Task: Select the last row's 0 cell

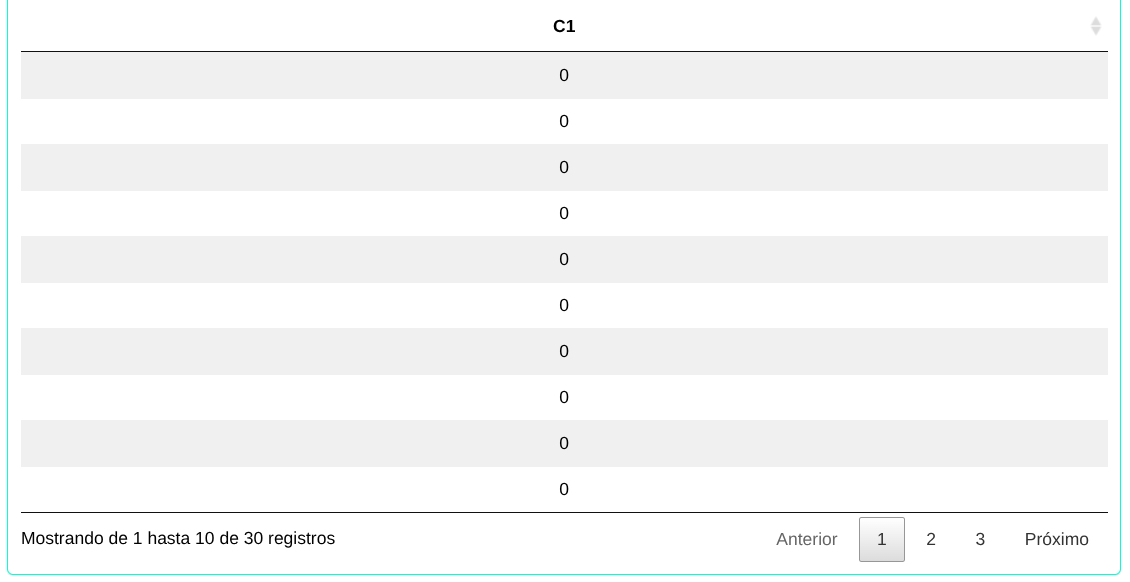Action: [564, 489]
